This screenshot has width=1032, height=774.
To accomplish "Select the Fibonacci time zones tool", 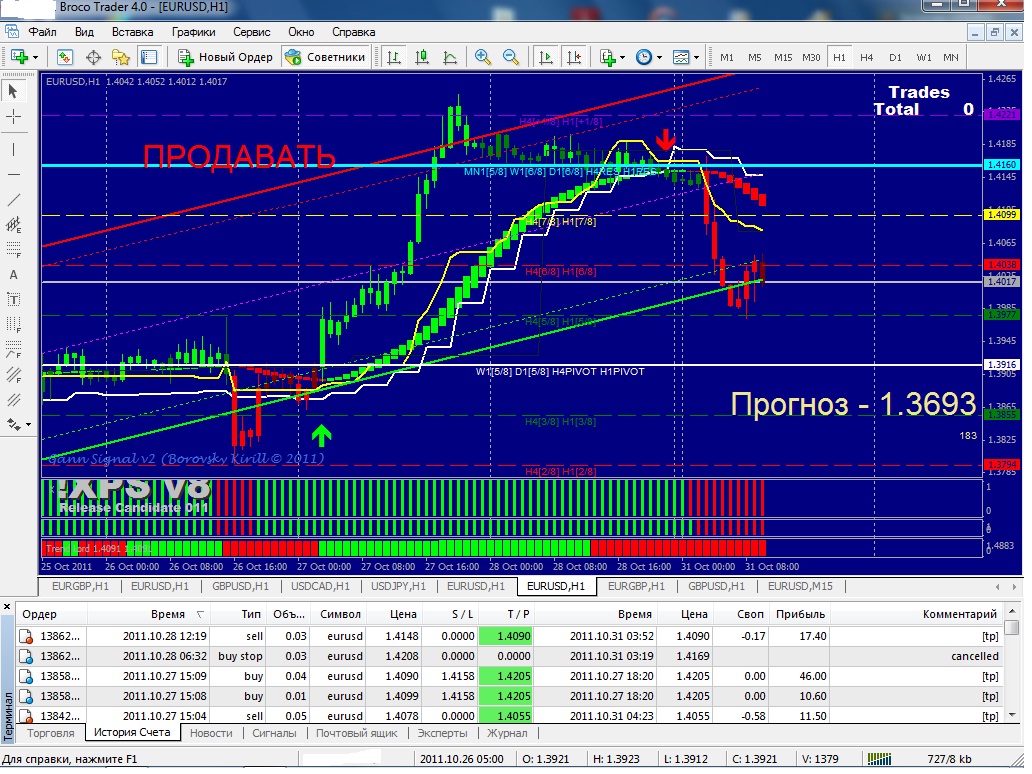I will click(x=13, y=324).
